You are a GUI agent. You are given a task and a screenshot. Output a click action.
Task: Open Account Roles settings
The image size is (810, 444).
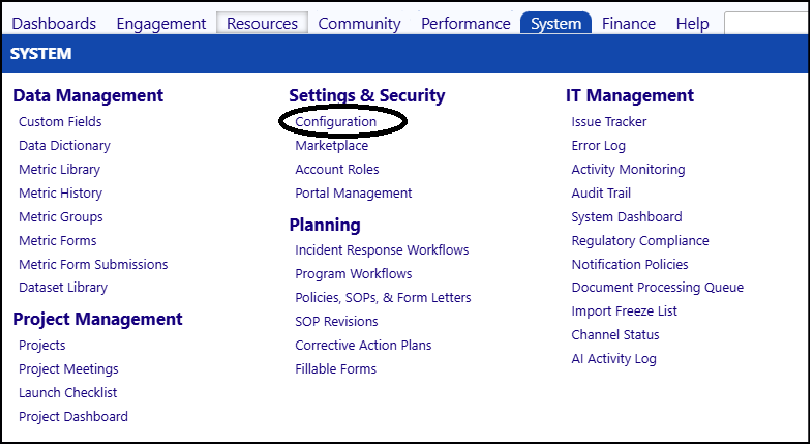[337, 170]
